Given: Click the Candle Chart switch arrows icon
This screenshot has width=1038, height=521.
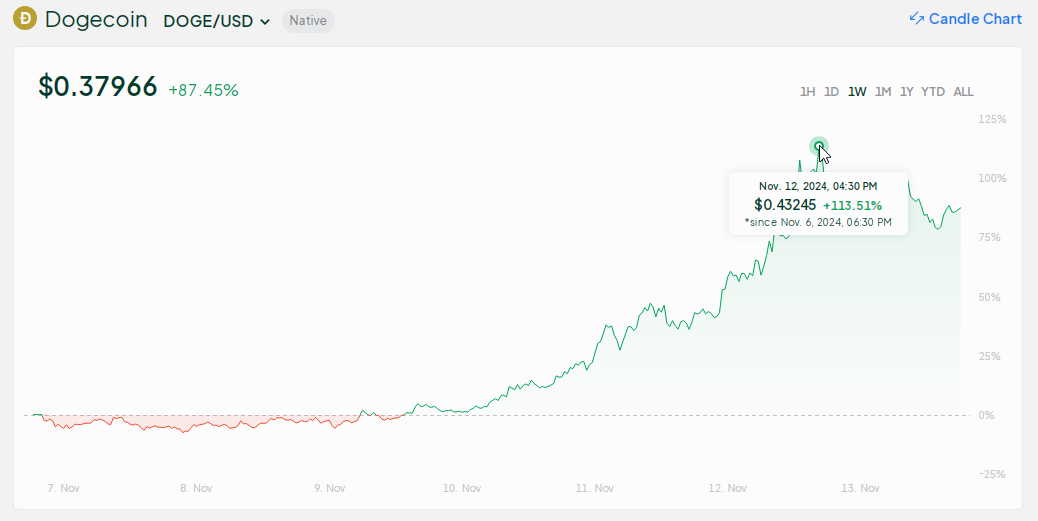Looking at the screenshot, I should click(916, 19).
